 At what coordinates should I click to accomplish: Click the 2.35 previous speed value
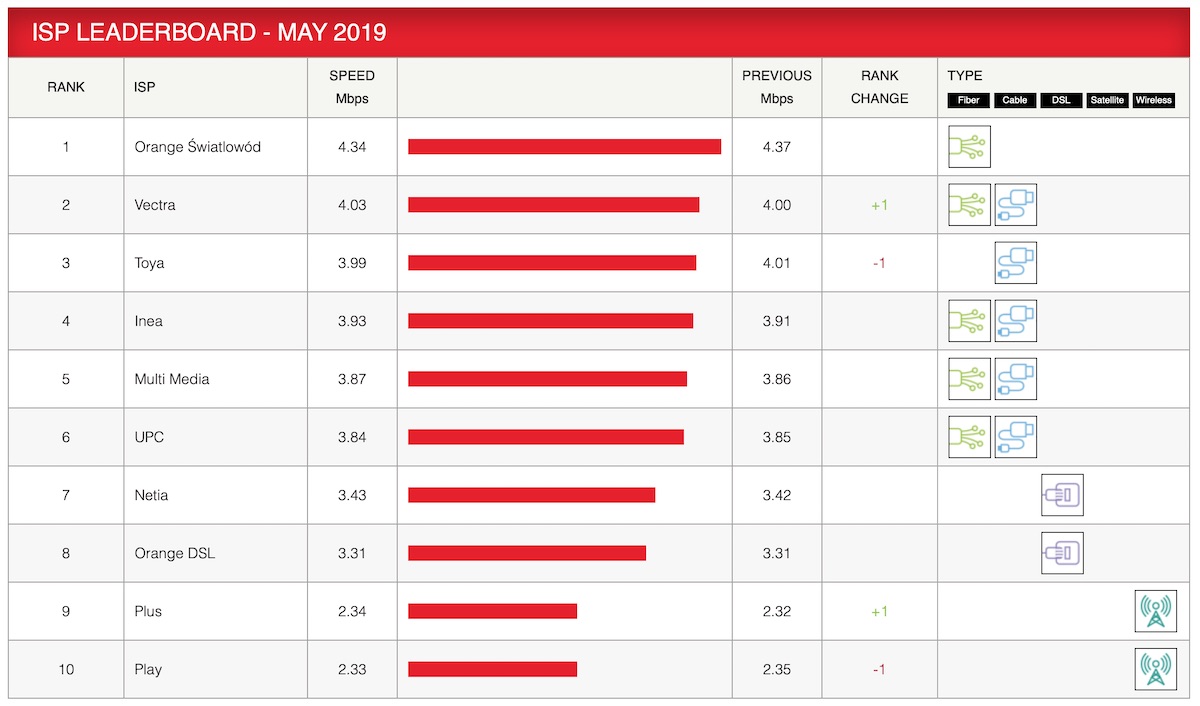point(777,669)
